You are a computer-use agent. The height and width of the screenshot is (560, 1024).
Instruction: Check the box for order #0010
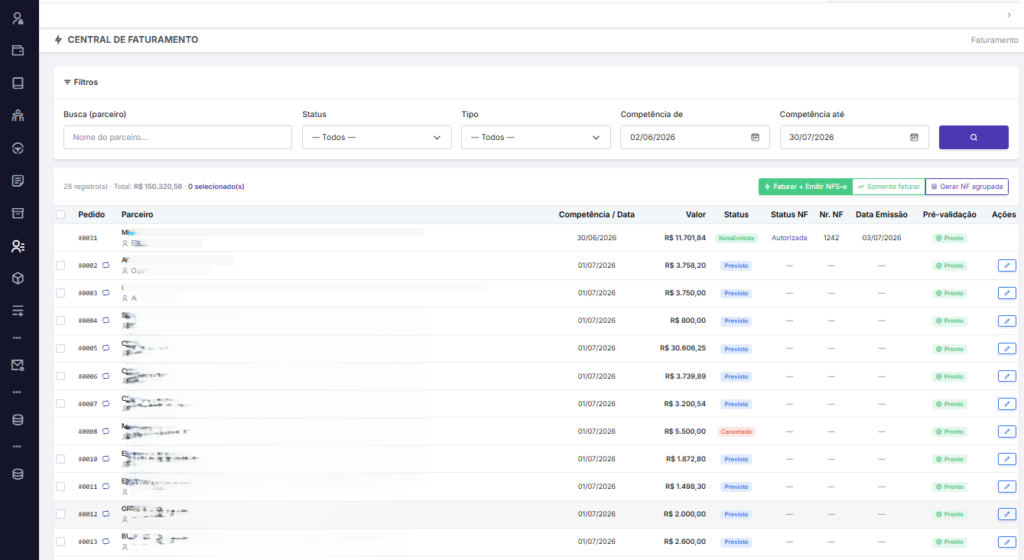point(61,459)
